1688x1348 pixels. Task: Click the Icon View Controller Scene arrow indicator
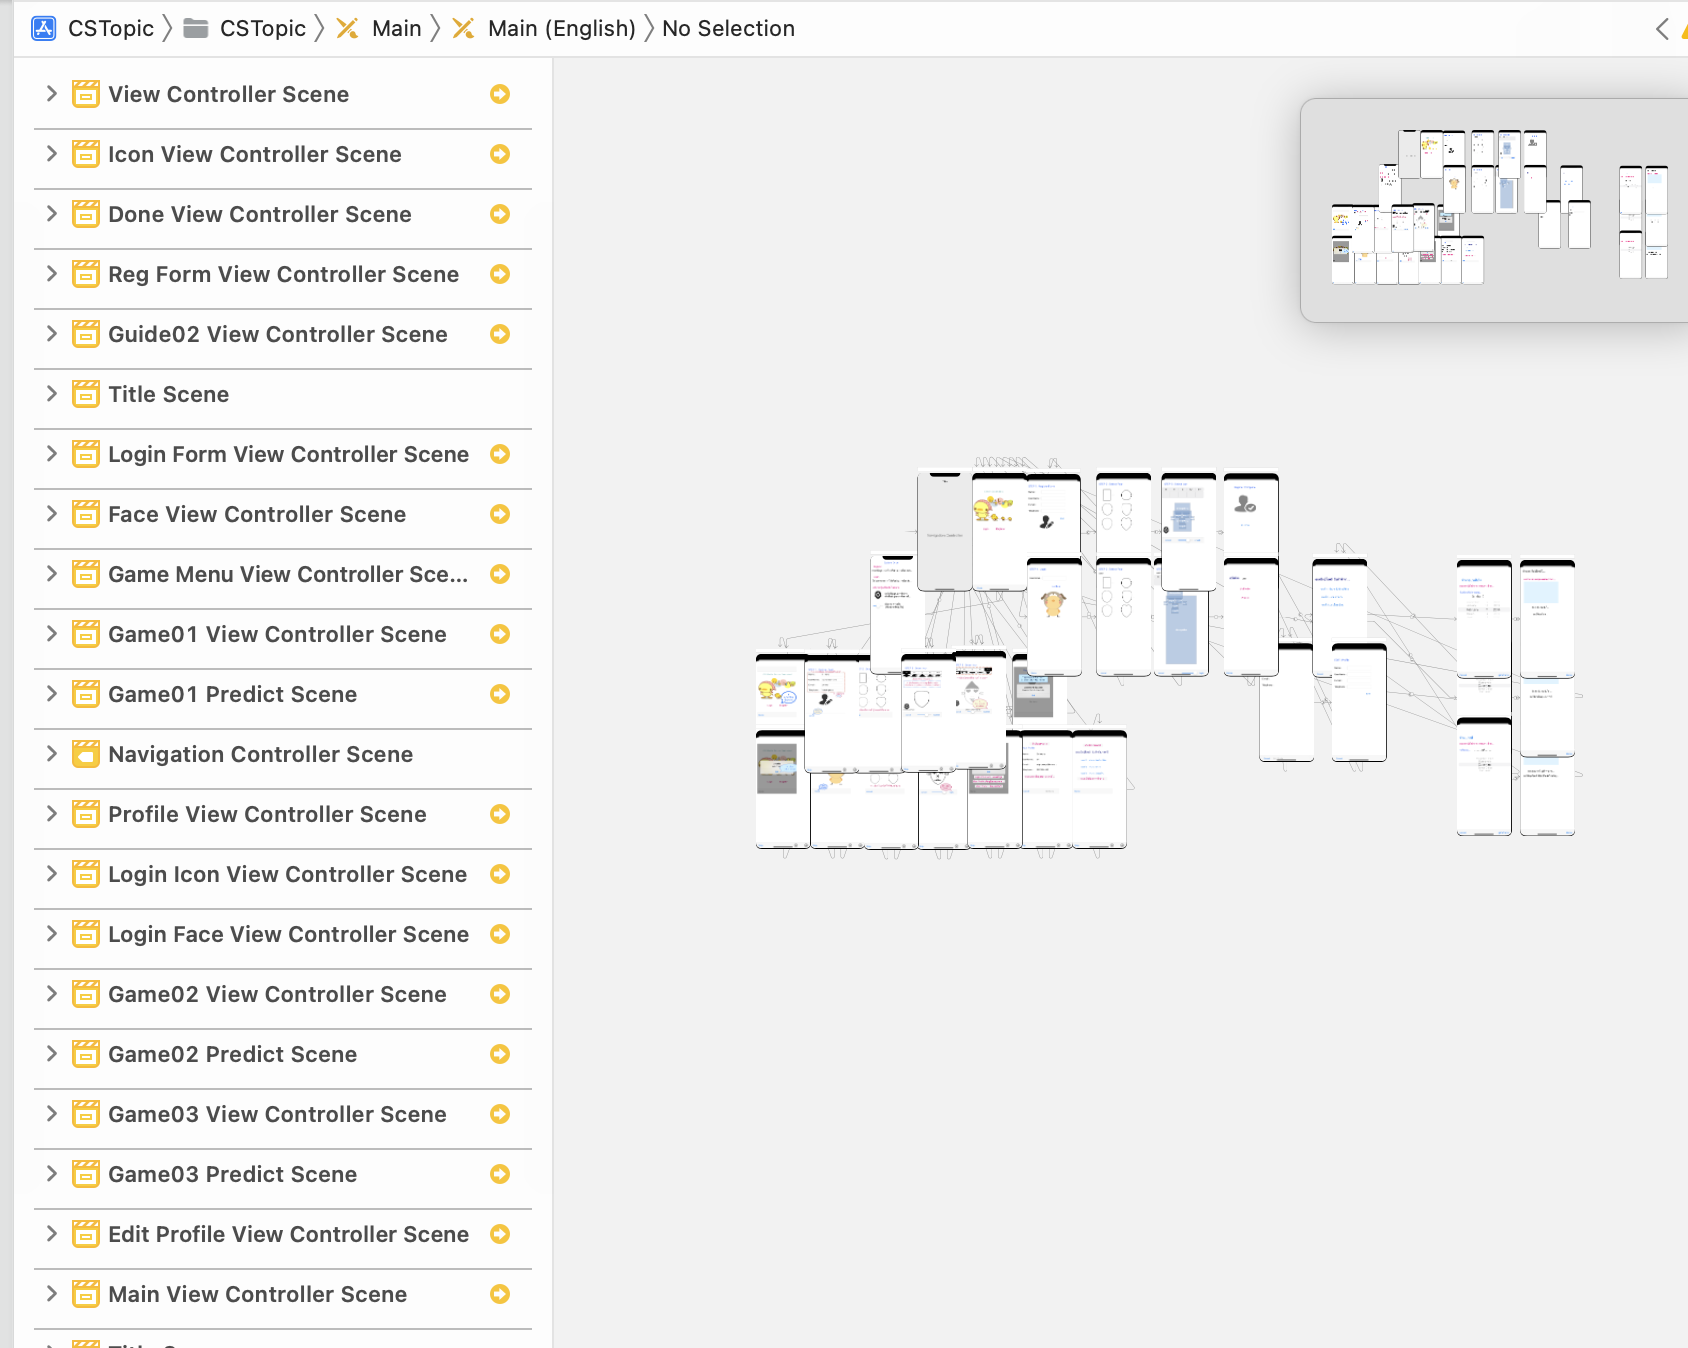pyautogui.click(x=500, y=154)
